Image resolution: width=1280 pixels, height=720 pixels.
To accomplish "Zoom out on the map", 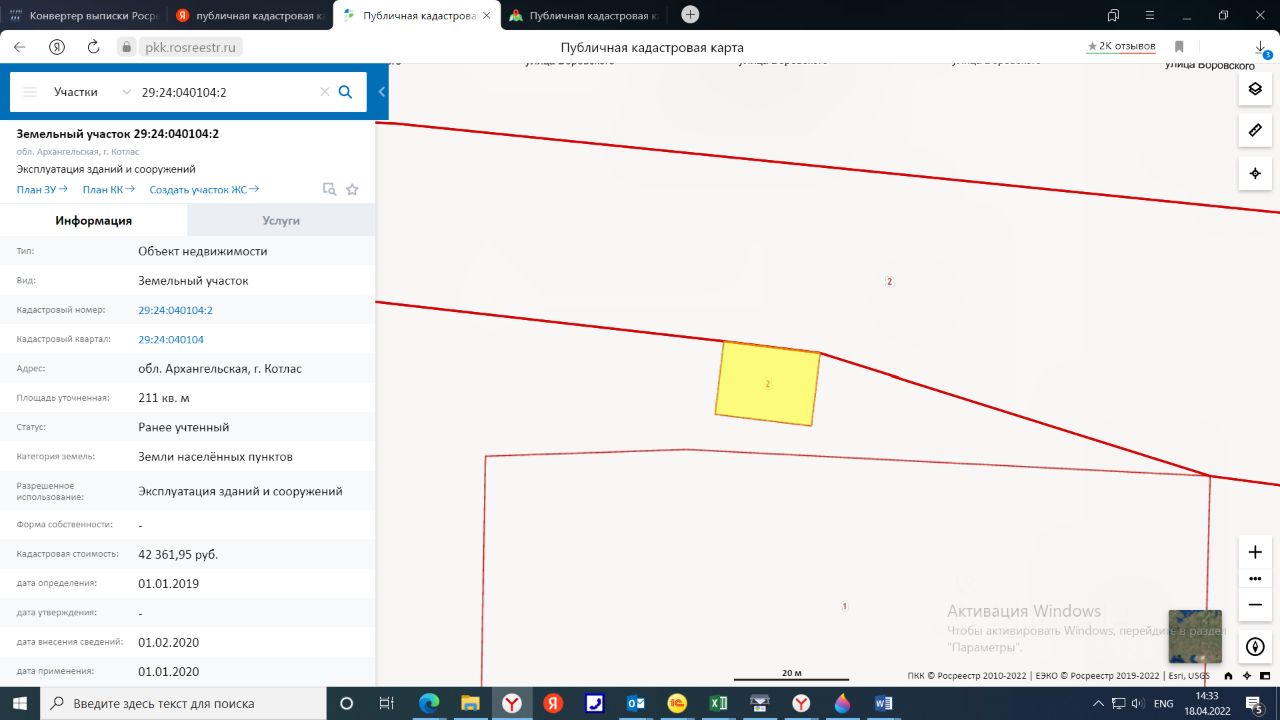I will pyautogui.click(x=1255, y=604).
